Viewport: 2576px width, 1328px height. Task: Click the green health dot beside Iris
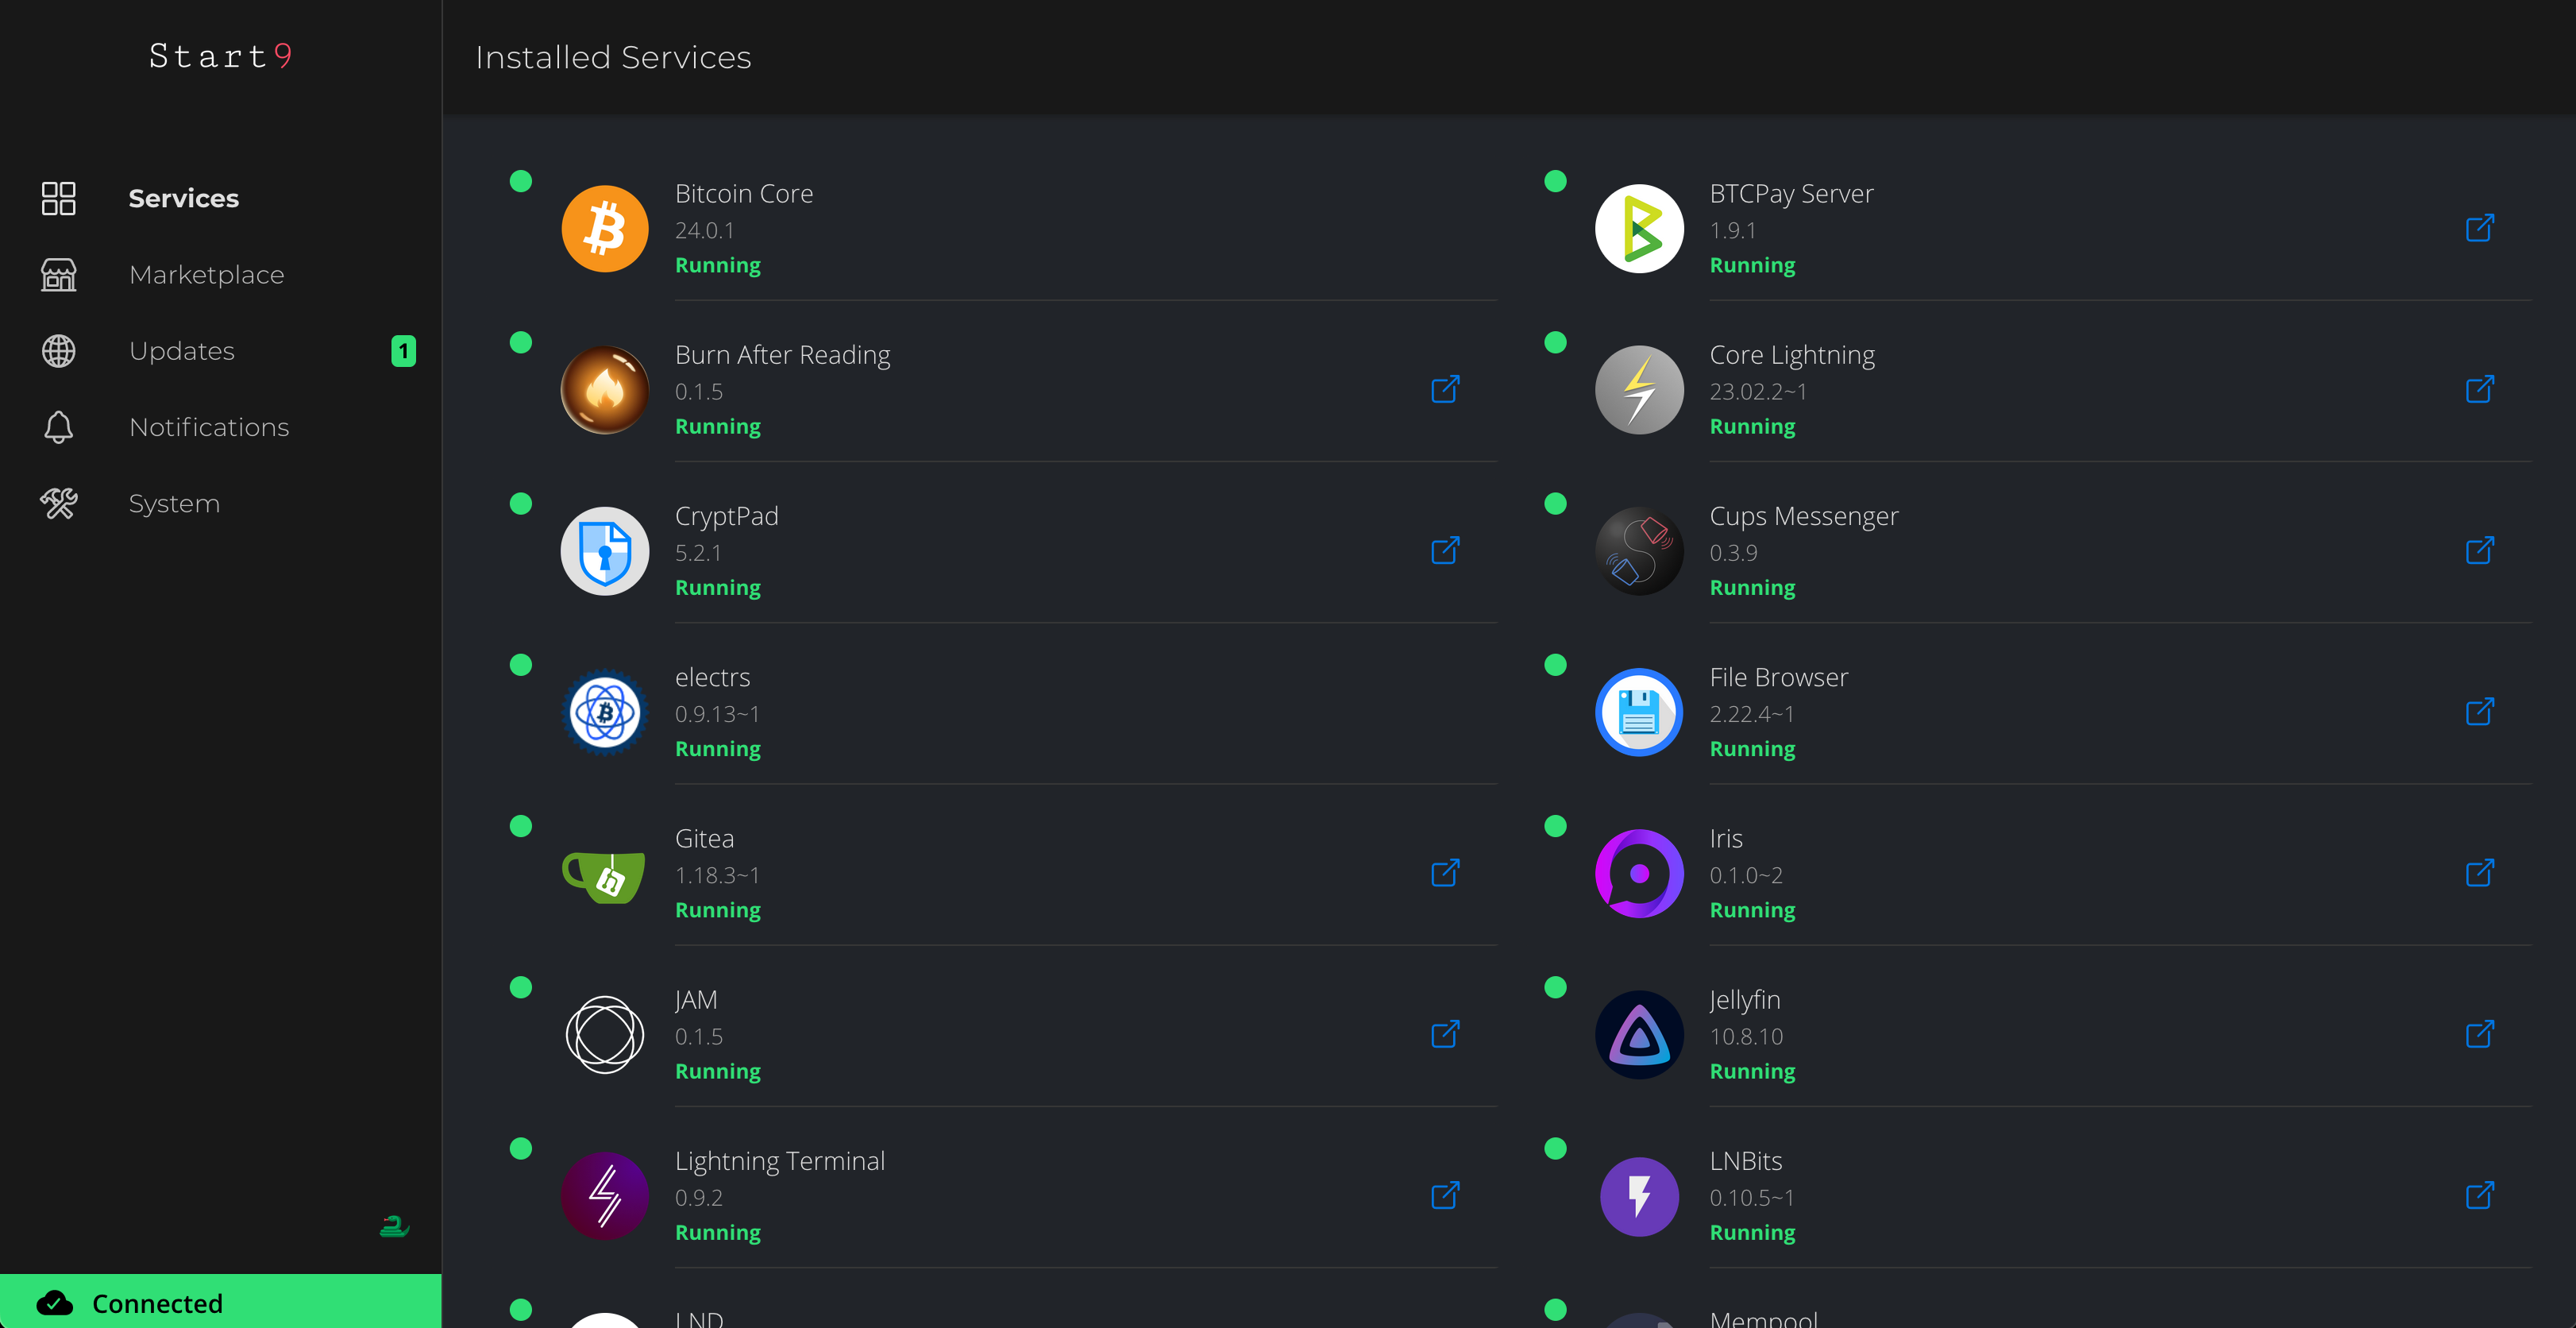1555,826
